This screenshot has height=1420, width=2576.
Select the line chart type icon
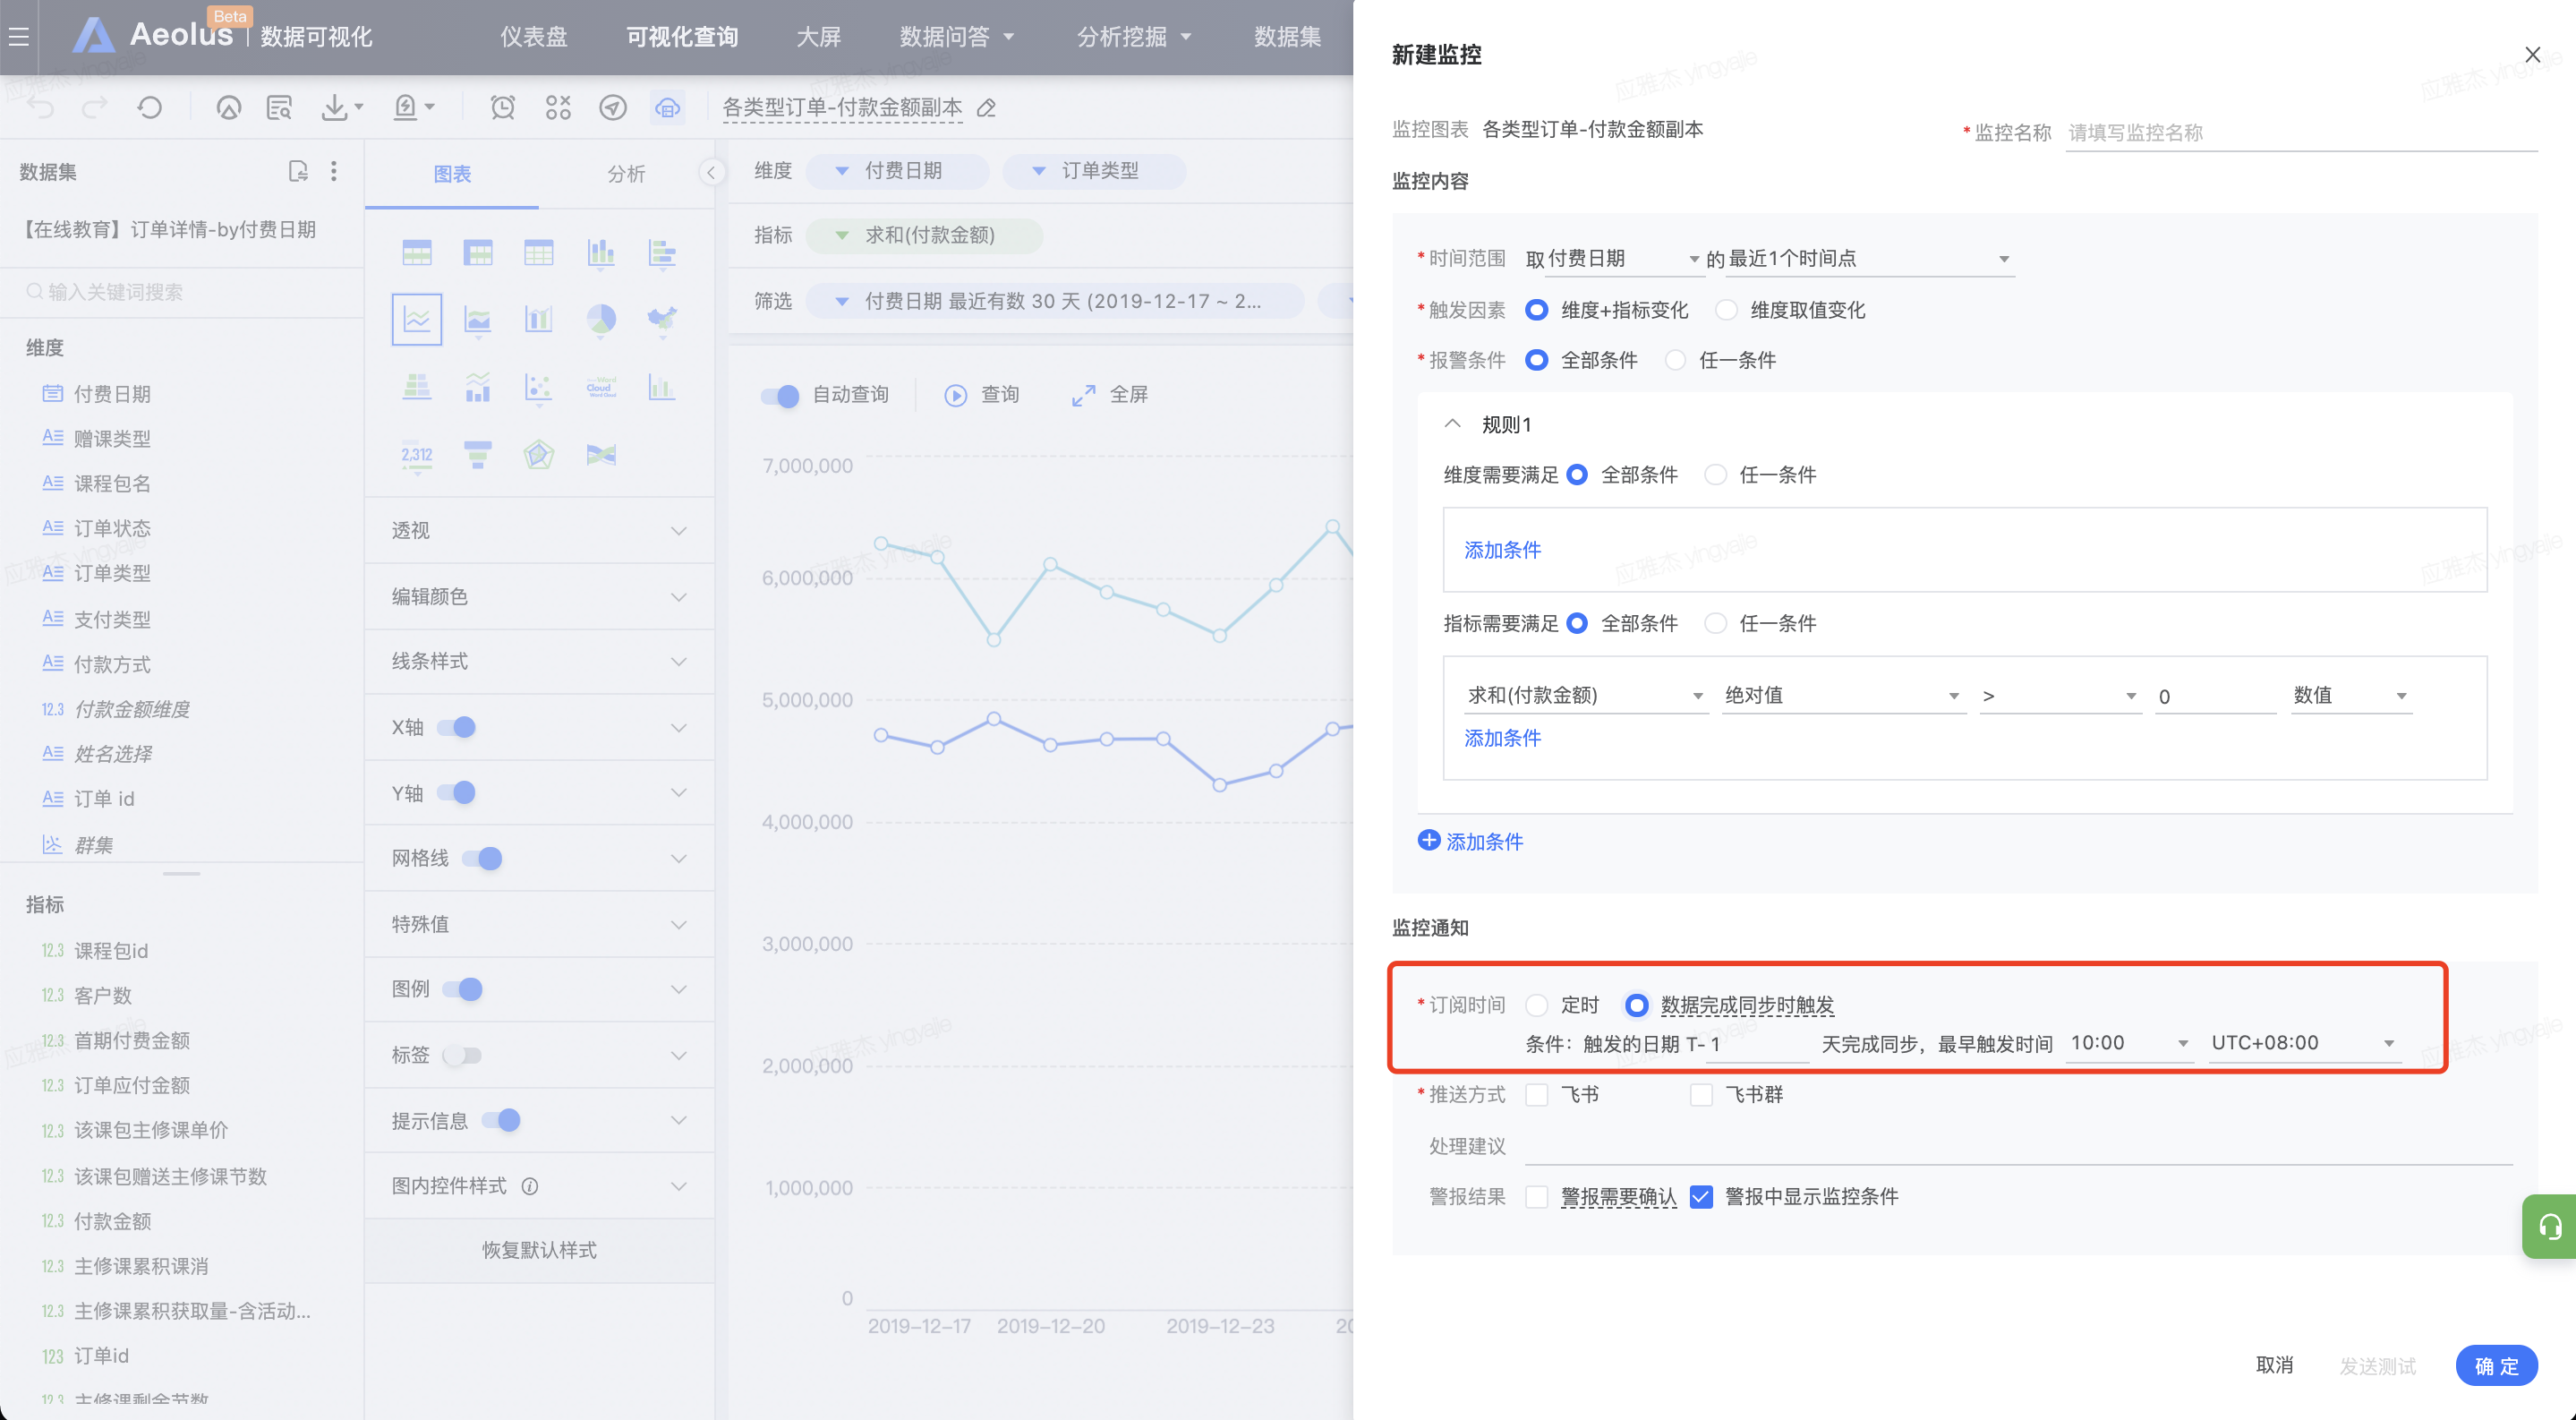coord(417,320)
